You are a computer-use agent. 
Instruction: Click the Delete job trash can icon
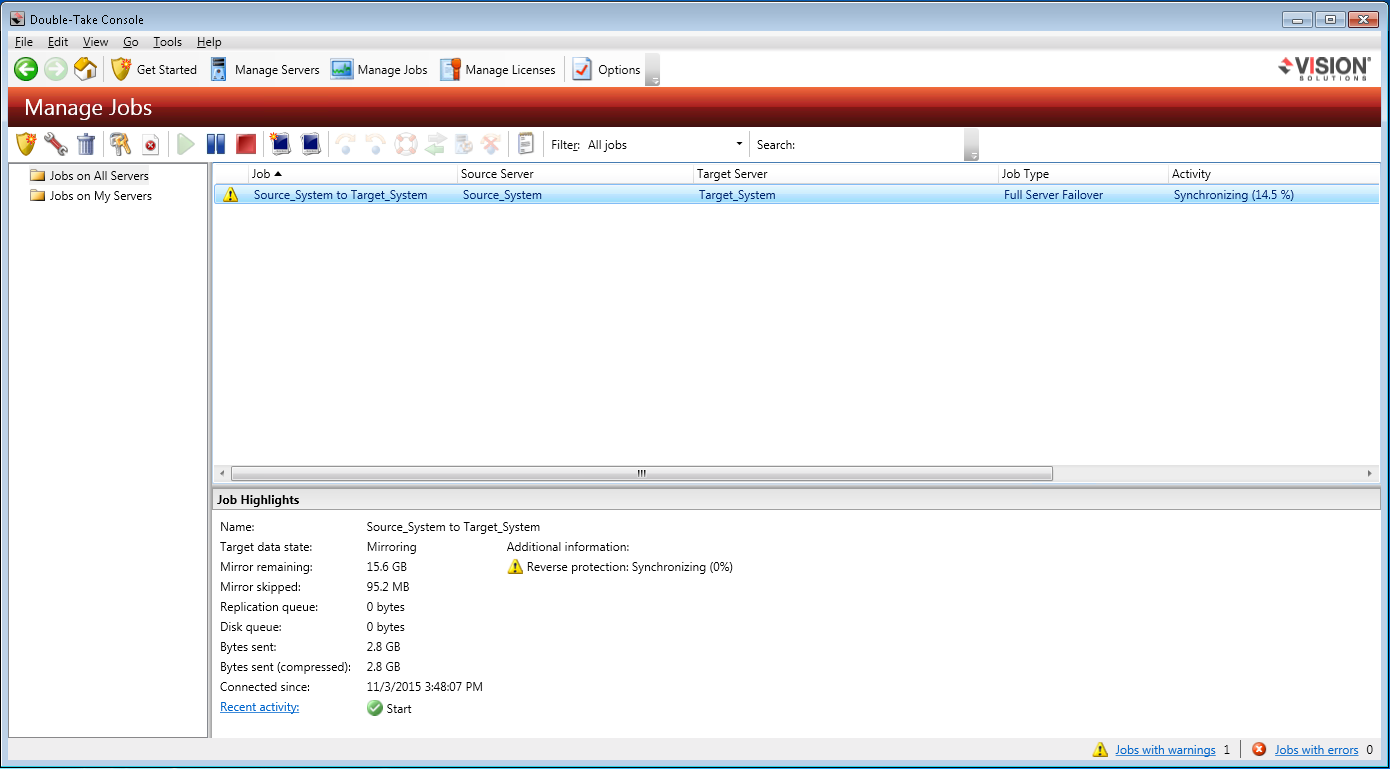pyautogui.click(x=86, y=145)
